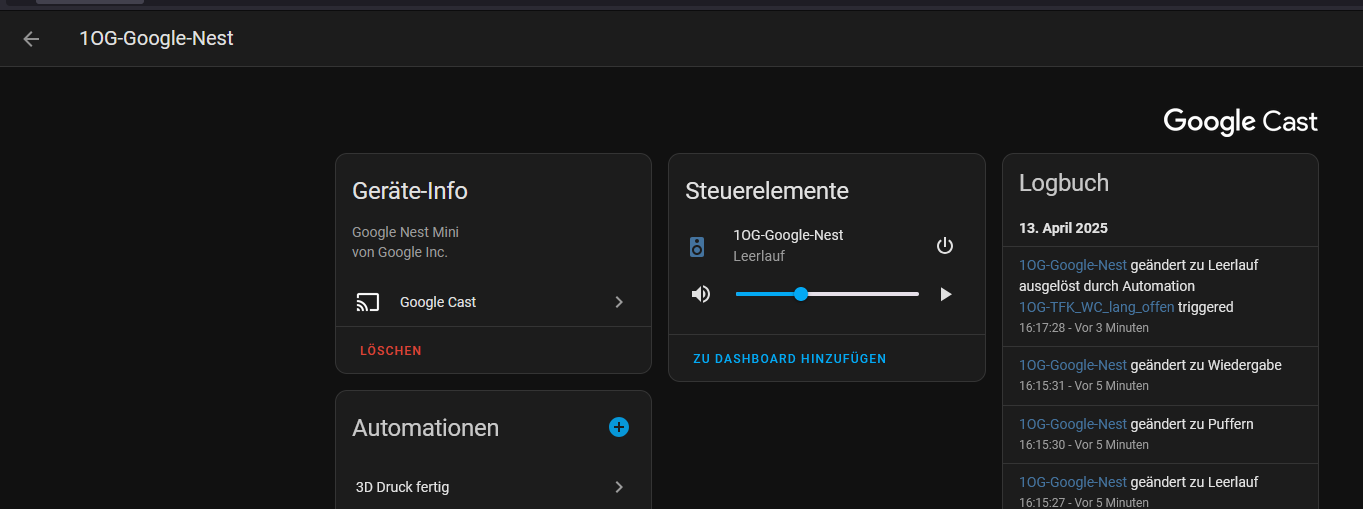This screenshot has width=1363, height=509.
Task: Click the speaker icon of 1OG-Google-Nest entity
Action: [x=698, y=246]
